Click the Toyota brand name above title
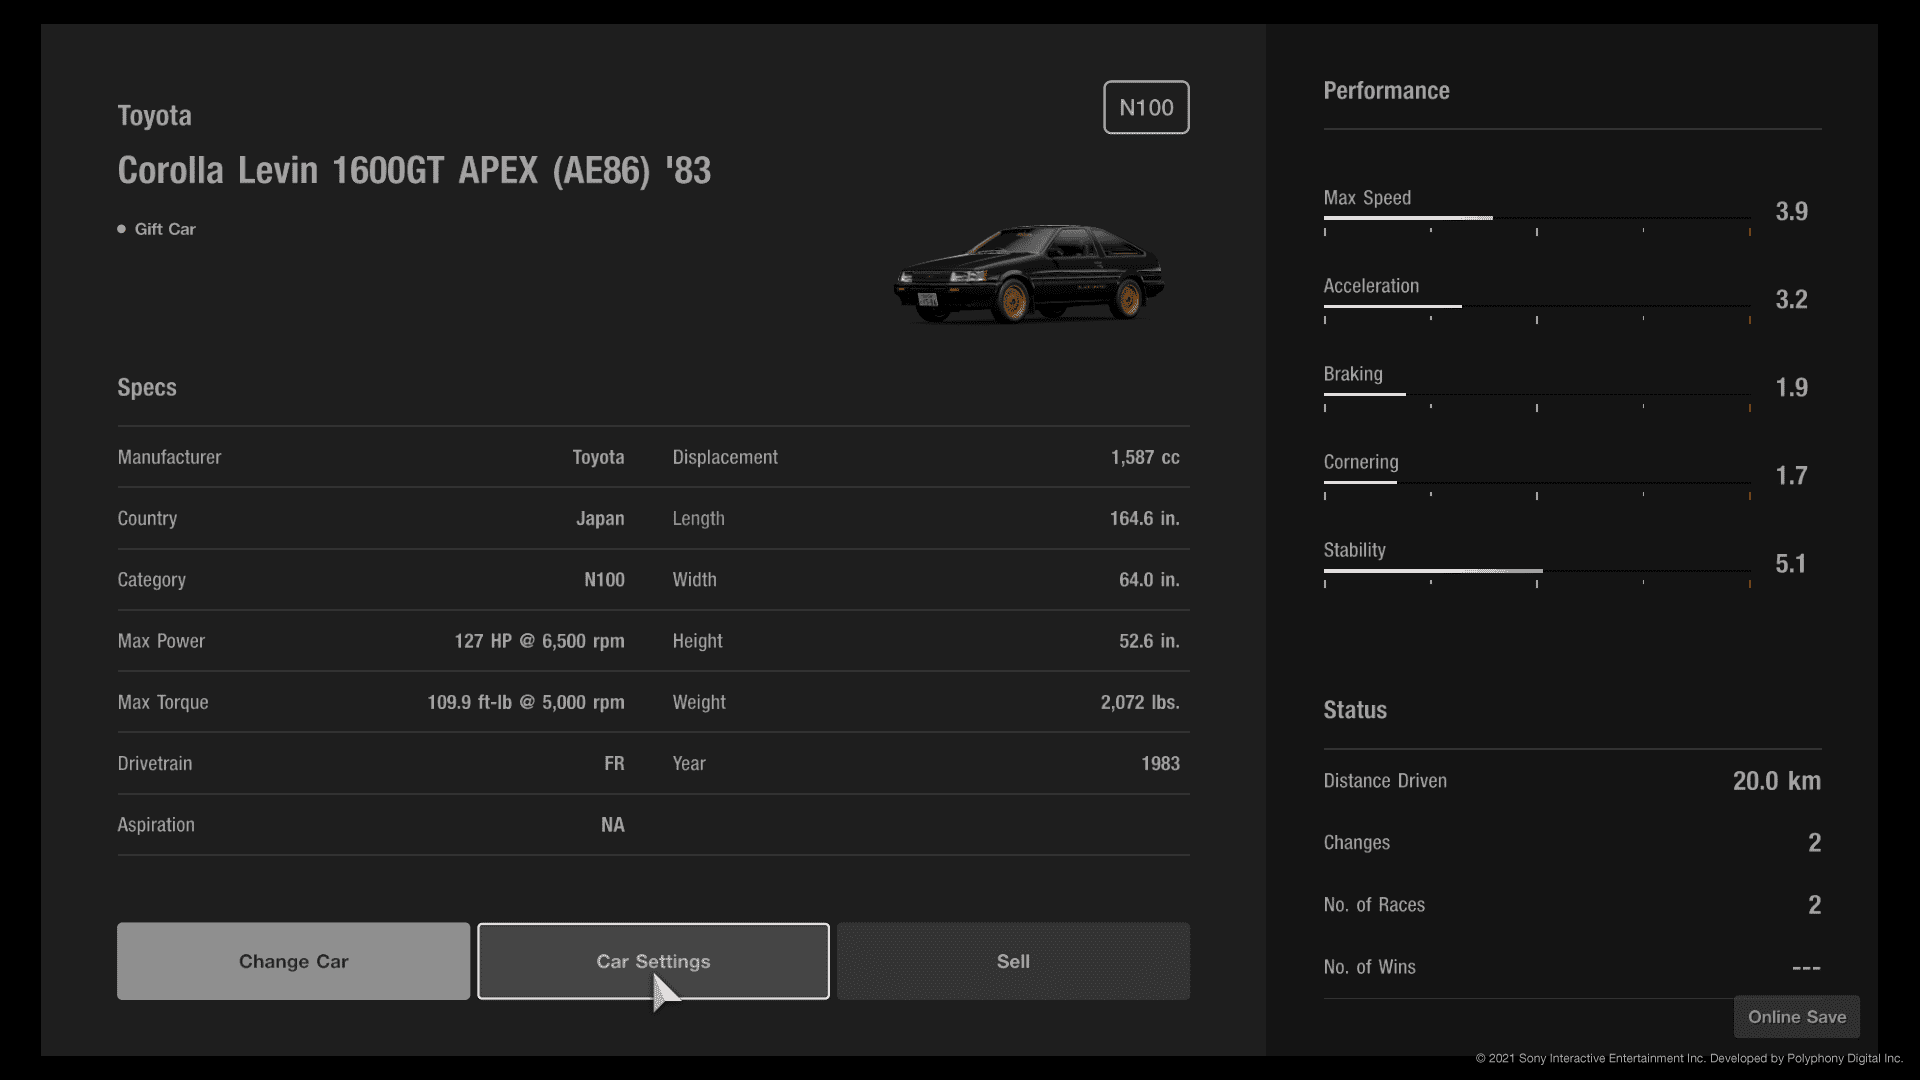This screenshot has height=1080, width=1920. 154,116
